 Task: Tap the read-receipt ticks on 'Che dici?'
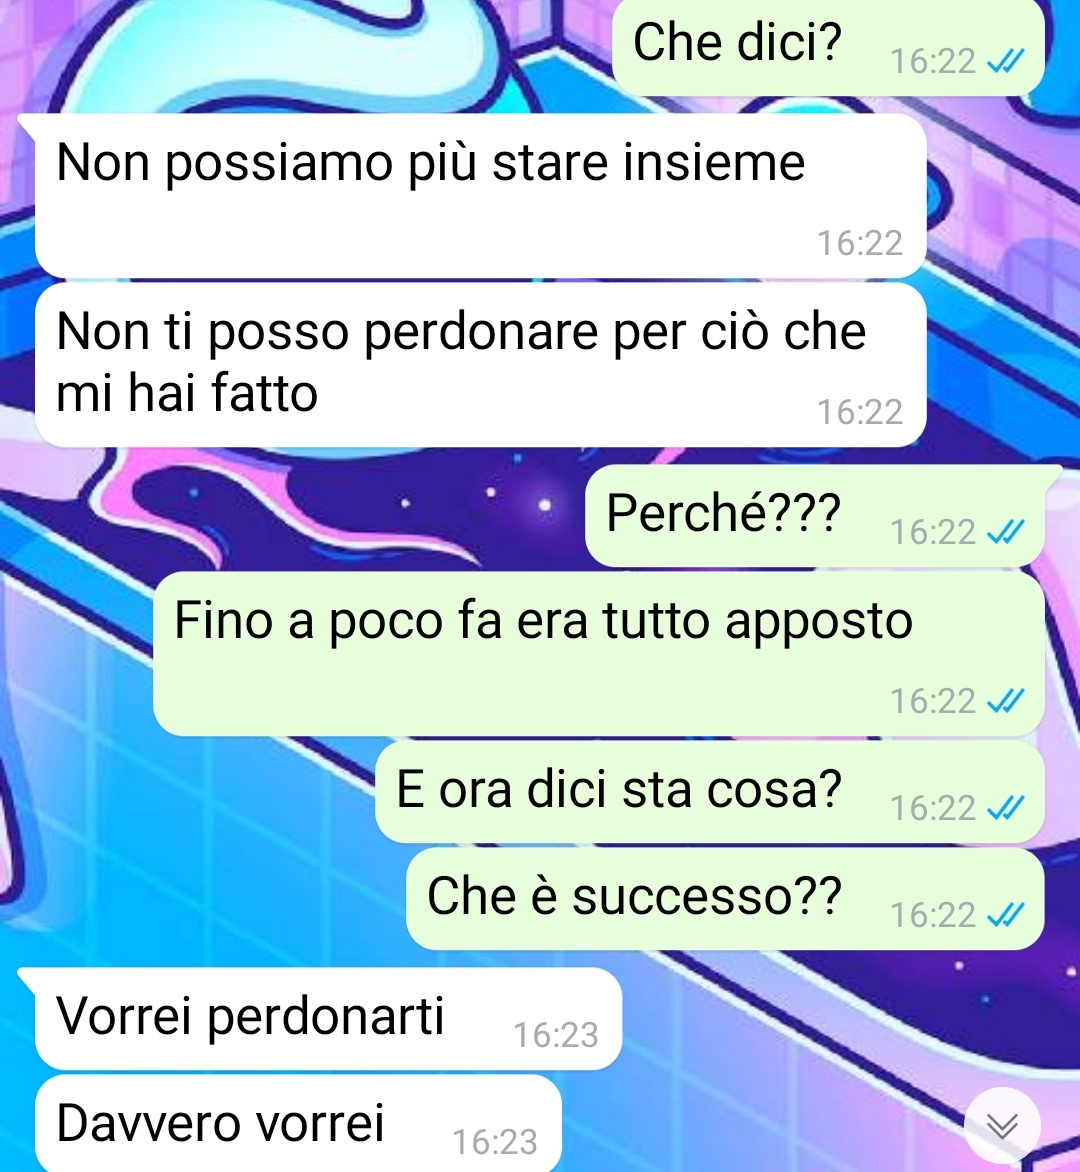tap(1005, 61)
